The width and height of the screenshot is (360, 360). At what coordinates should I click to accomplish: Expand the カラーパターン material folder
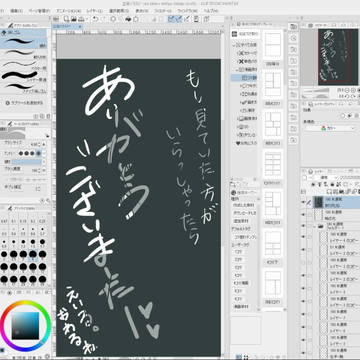point(238,53)
